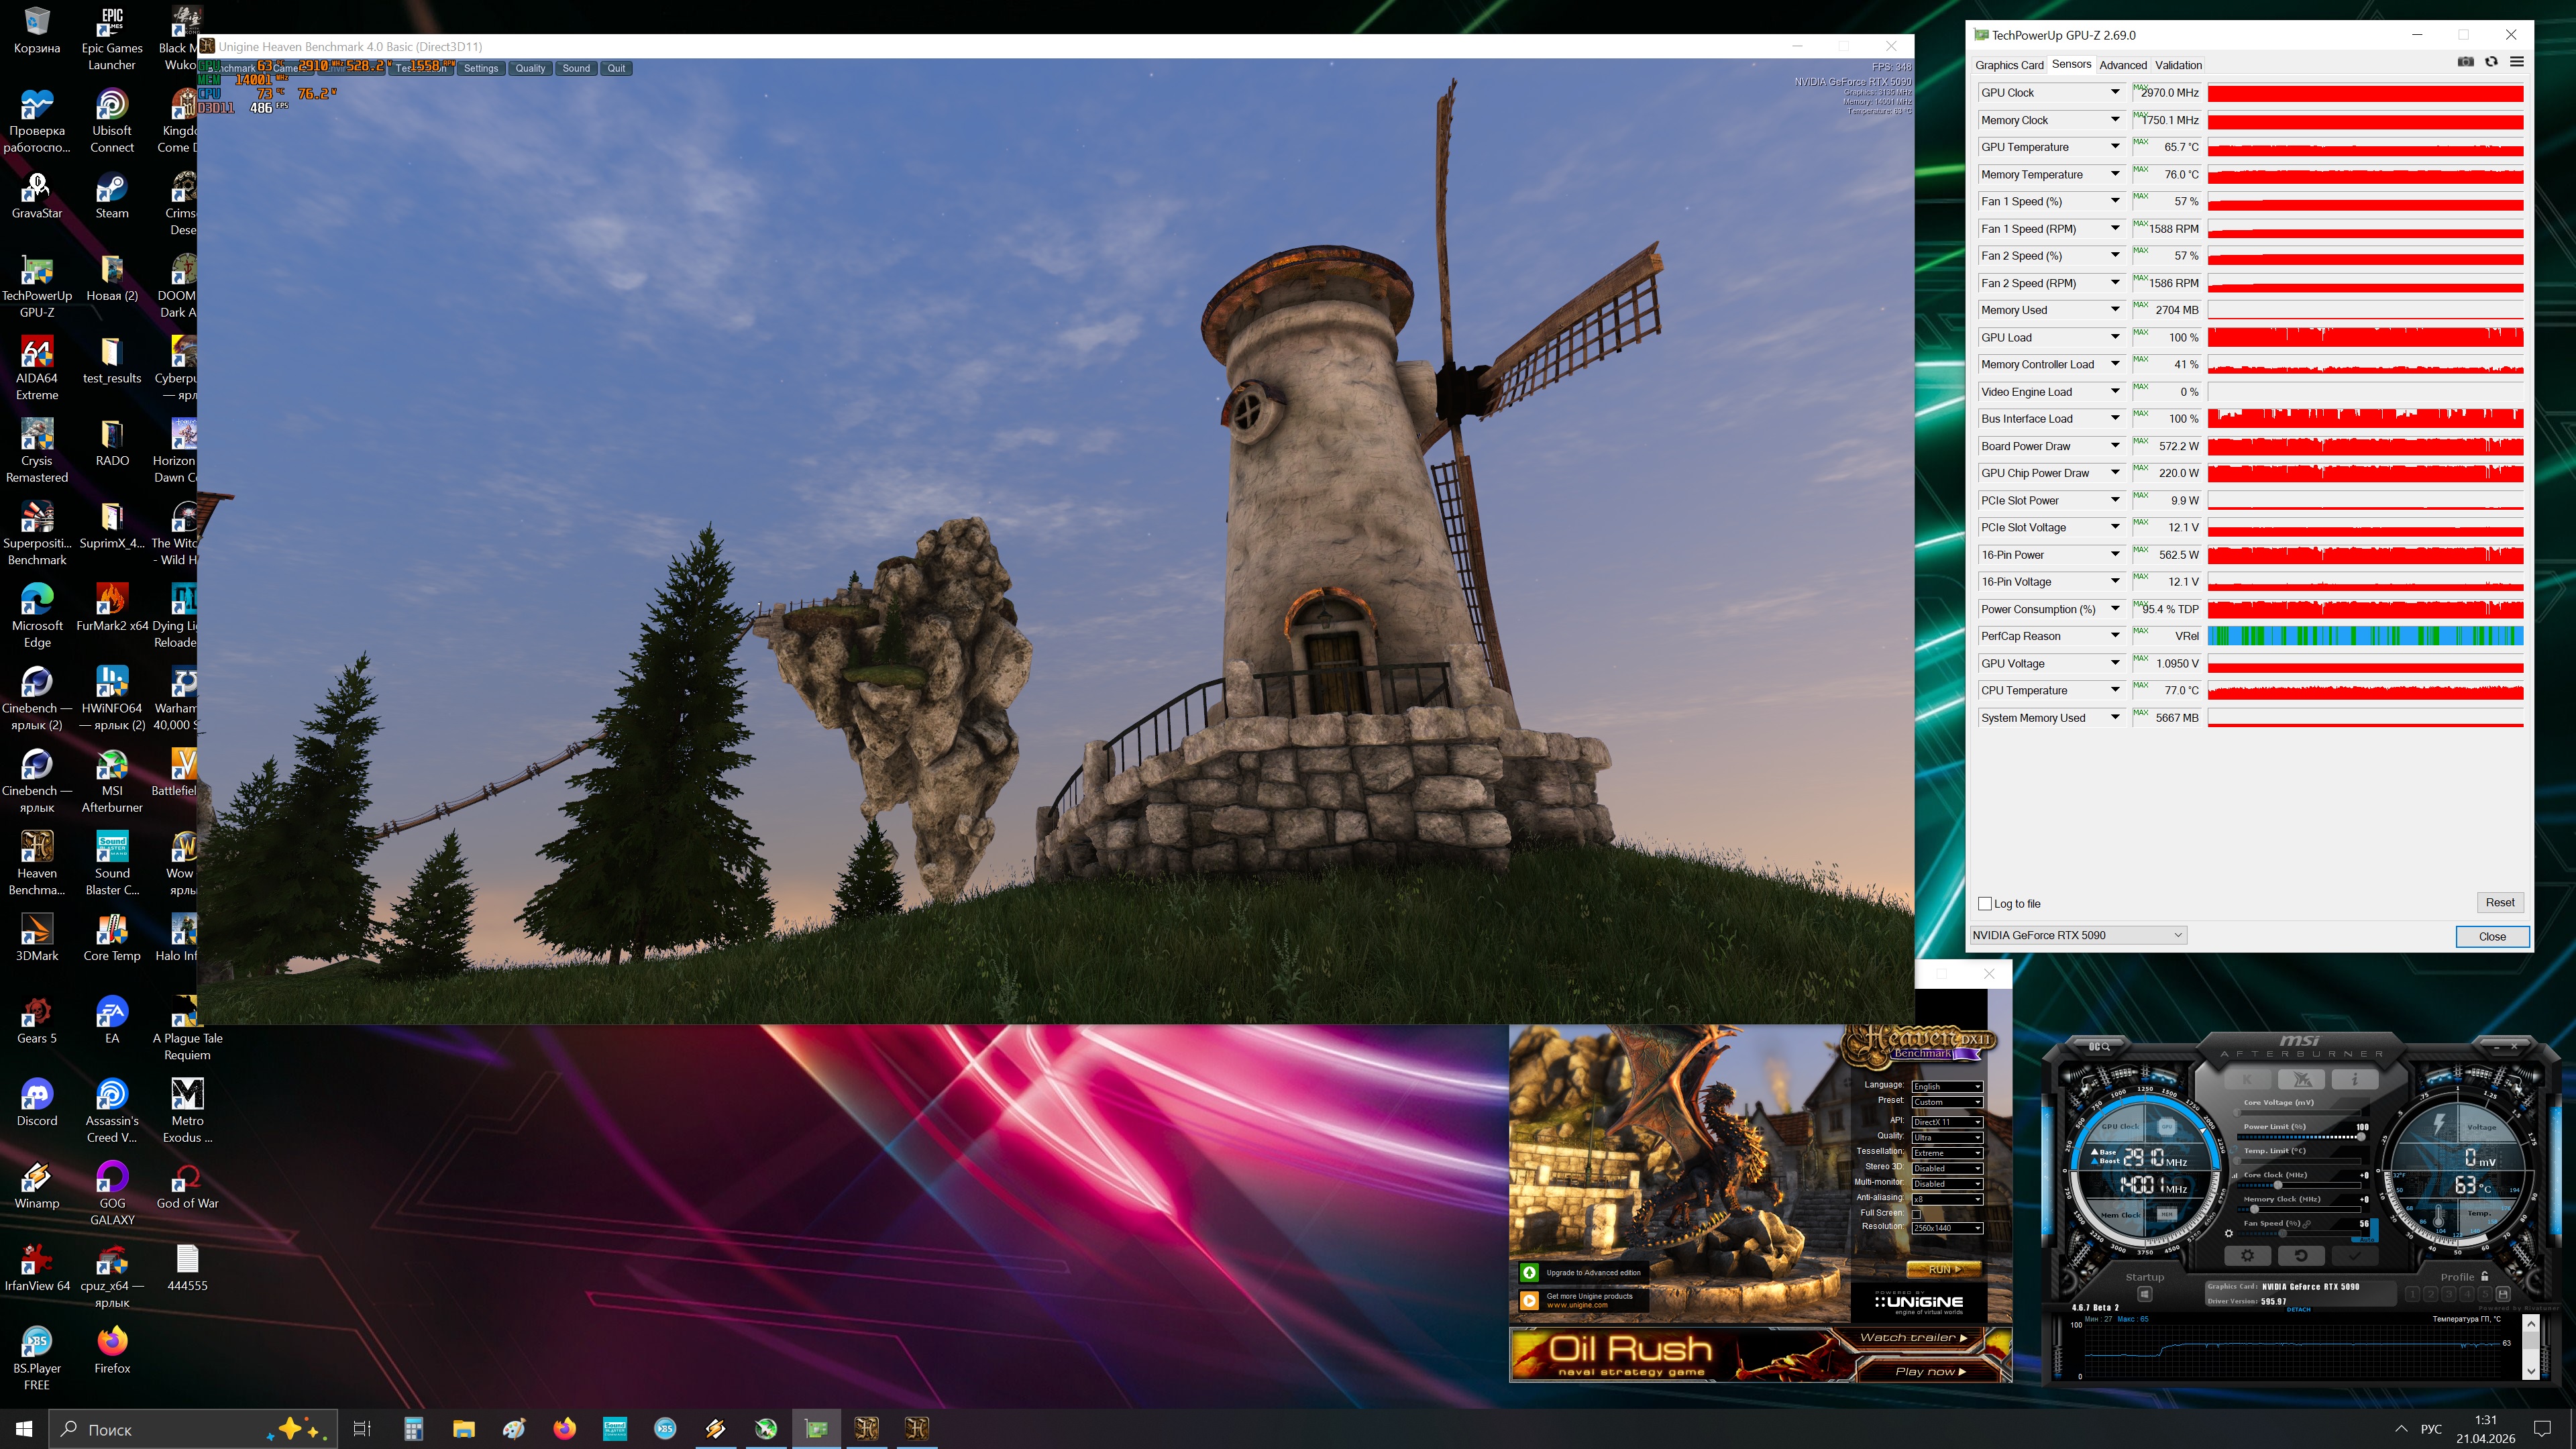Click the golden RUN button
Screen dimensions: 2576x1449
coord(1944,1269)
